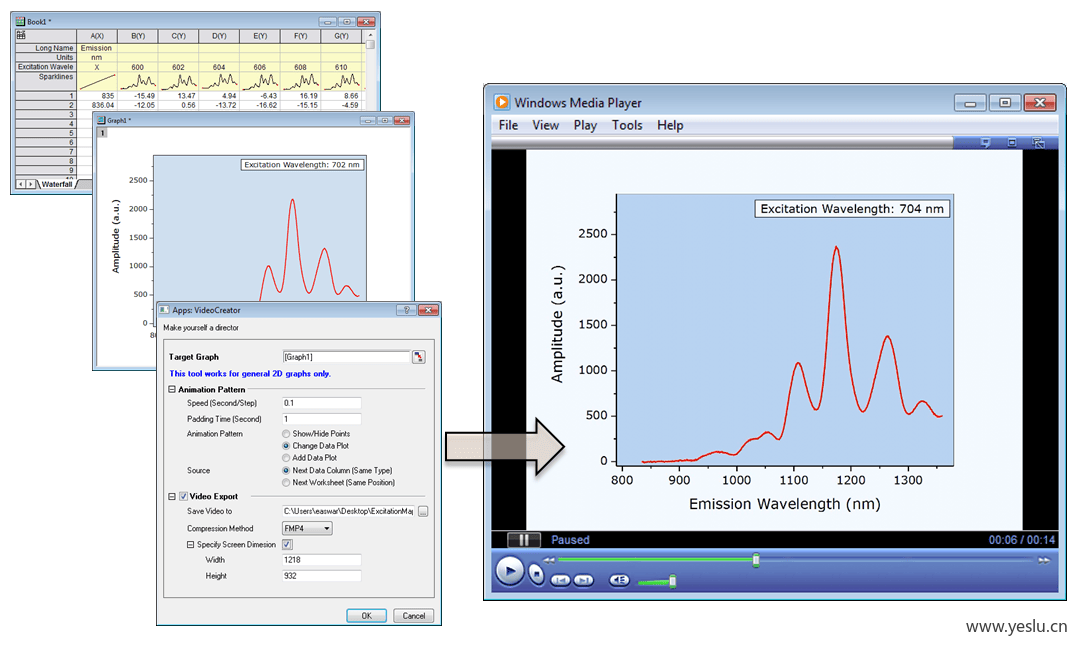
Task: Click the volume slider handle
Action: [x=672, y=581]
